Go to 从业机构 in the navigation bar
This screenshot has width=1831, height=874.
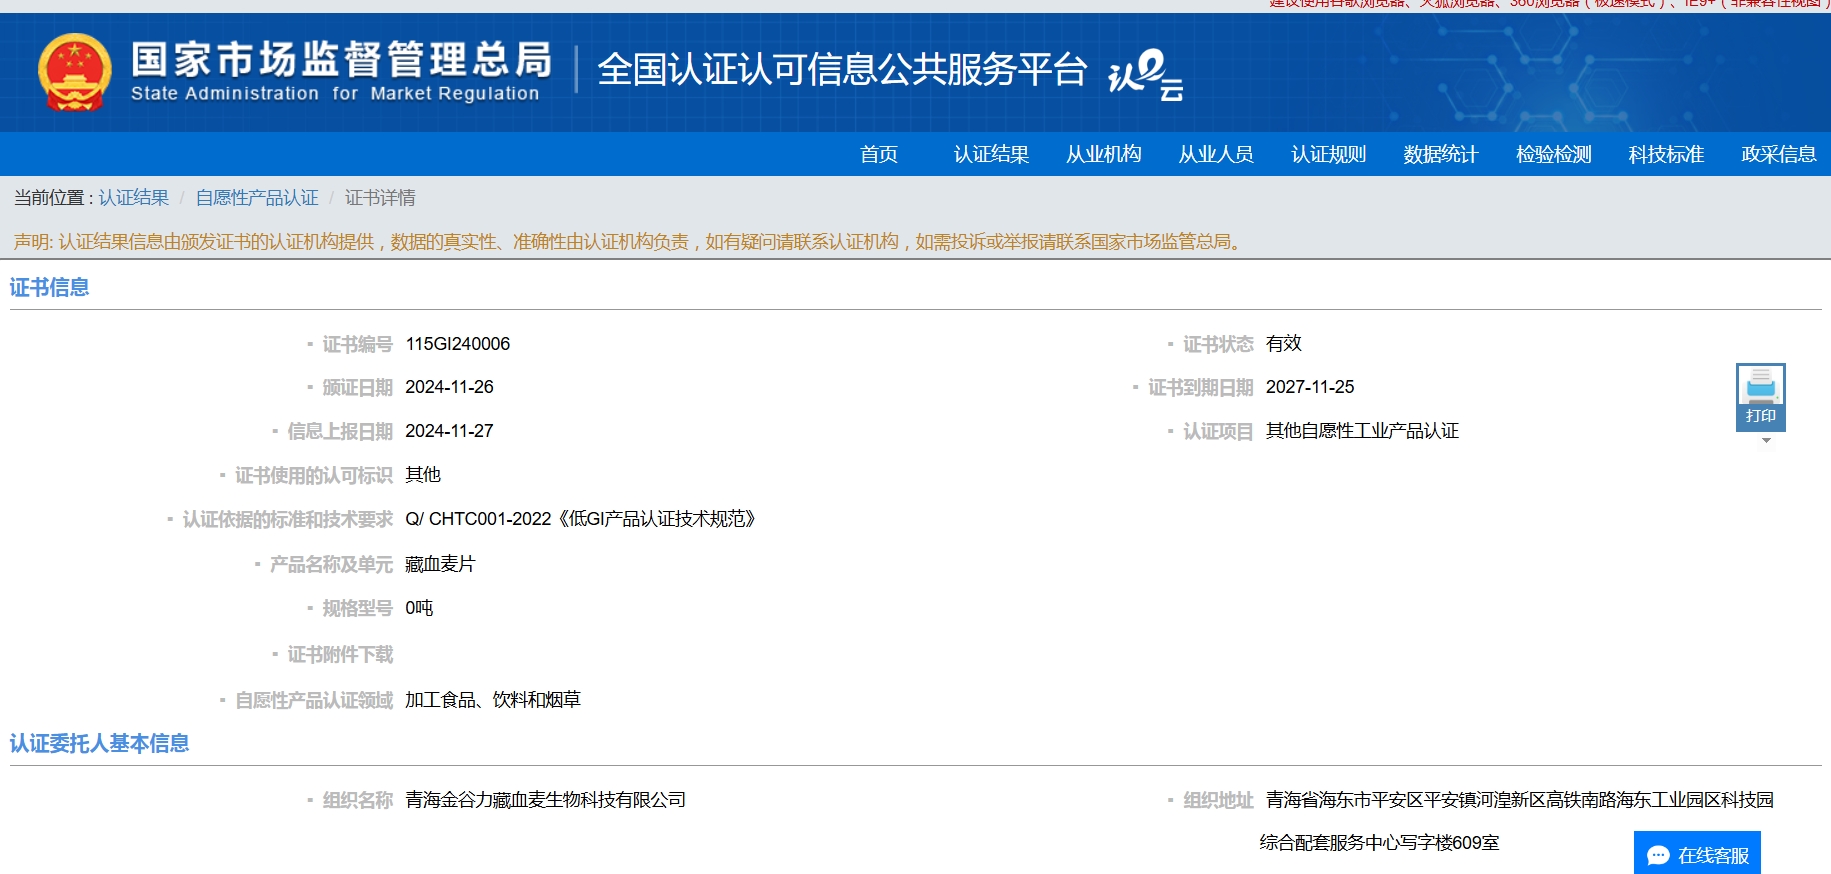1103,154
